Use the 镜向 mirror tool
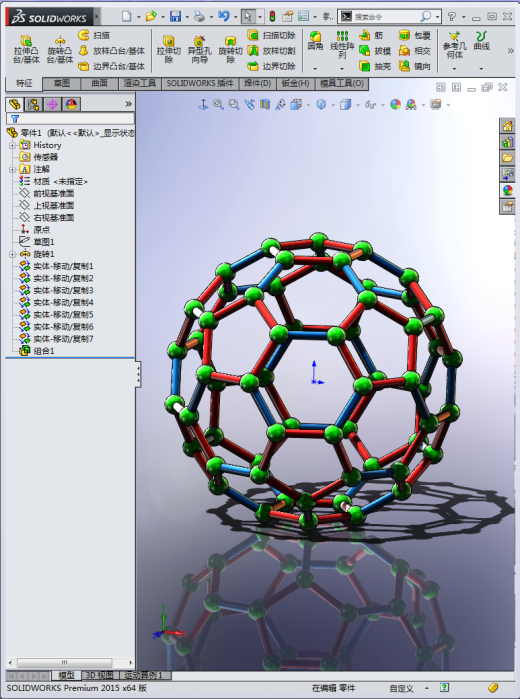 click(415, 66)
